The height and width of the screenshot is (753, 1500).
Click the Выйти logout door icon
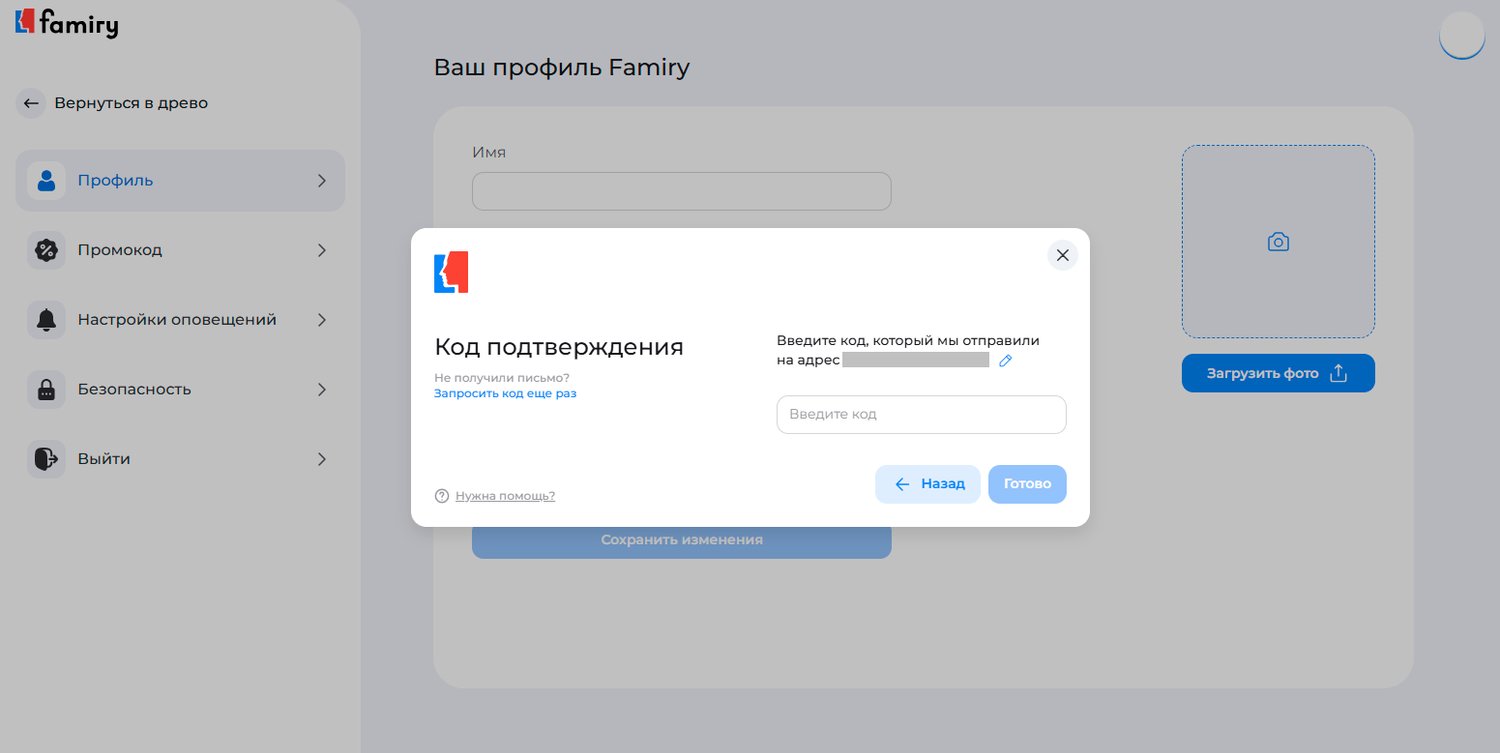click(x=46, y=459)
